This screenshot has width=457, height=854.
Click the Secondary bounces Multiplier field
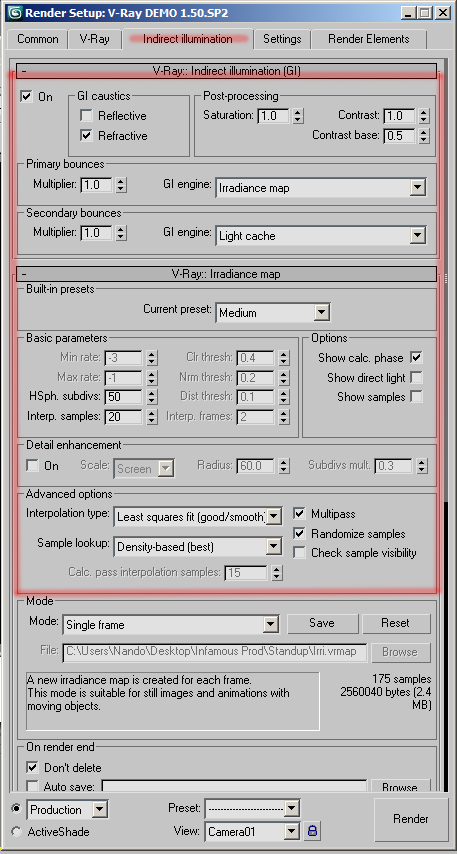pyautogui.click(x=96, y=233)
